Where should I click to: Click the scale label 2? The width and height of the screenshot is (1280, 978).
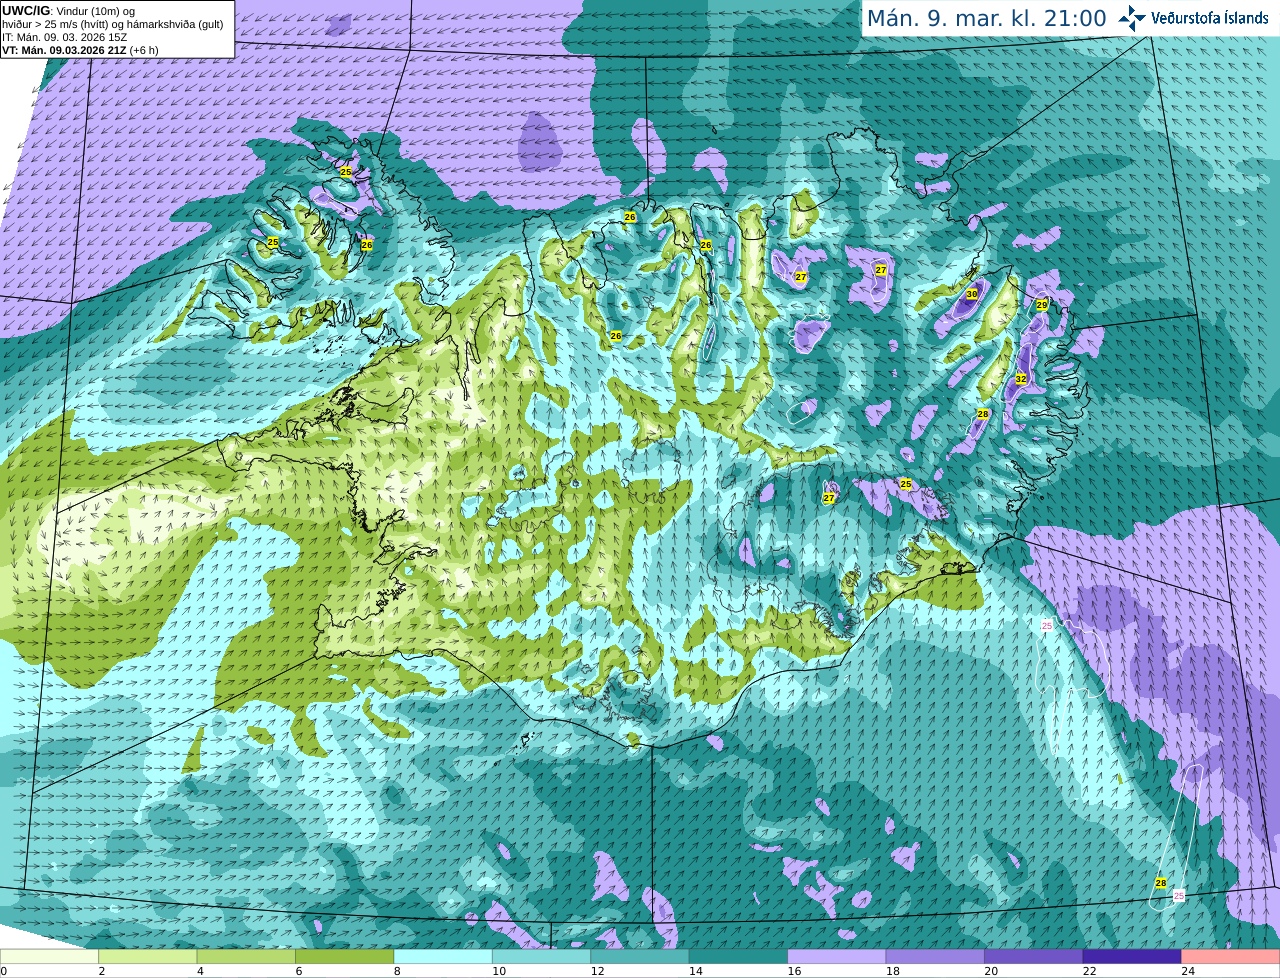pos(102,971)
